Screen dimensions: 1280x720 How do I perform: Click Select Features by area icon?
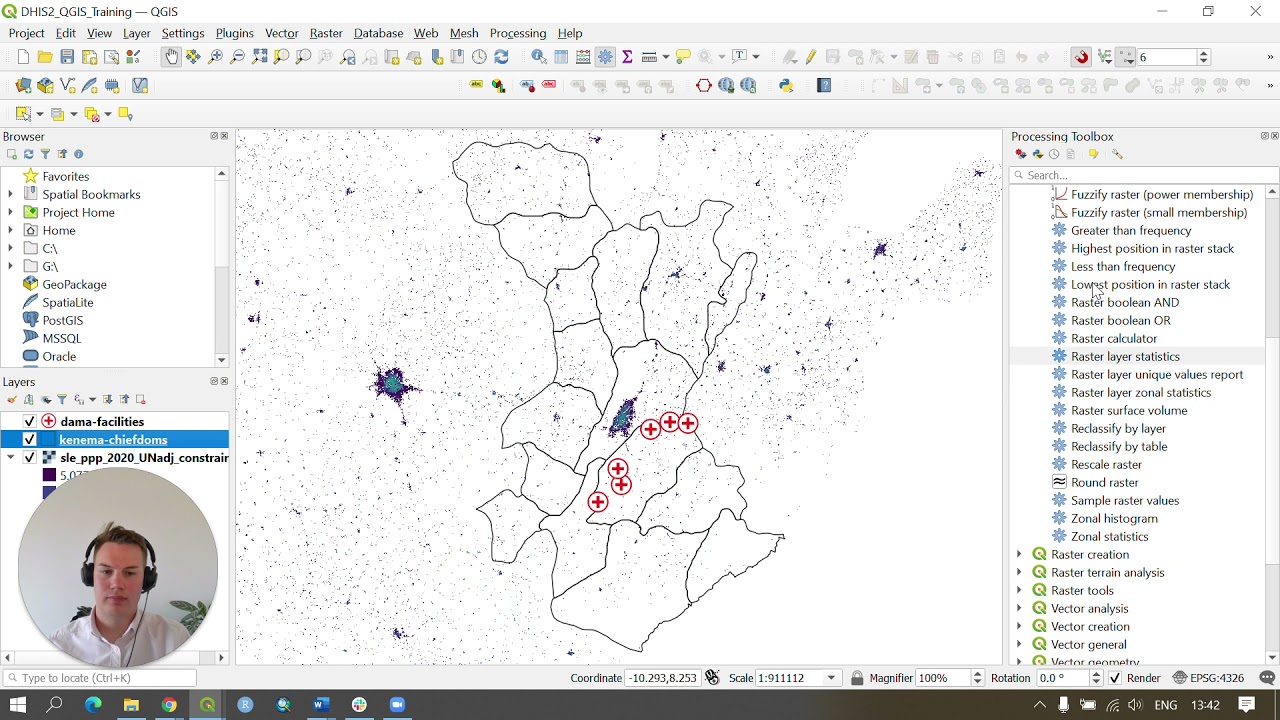pyautogui.click(x=23, y=114)
